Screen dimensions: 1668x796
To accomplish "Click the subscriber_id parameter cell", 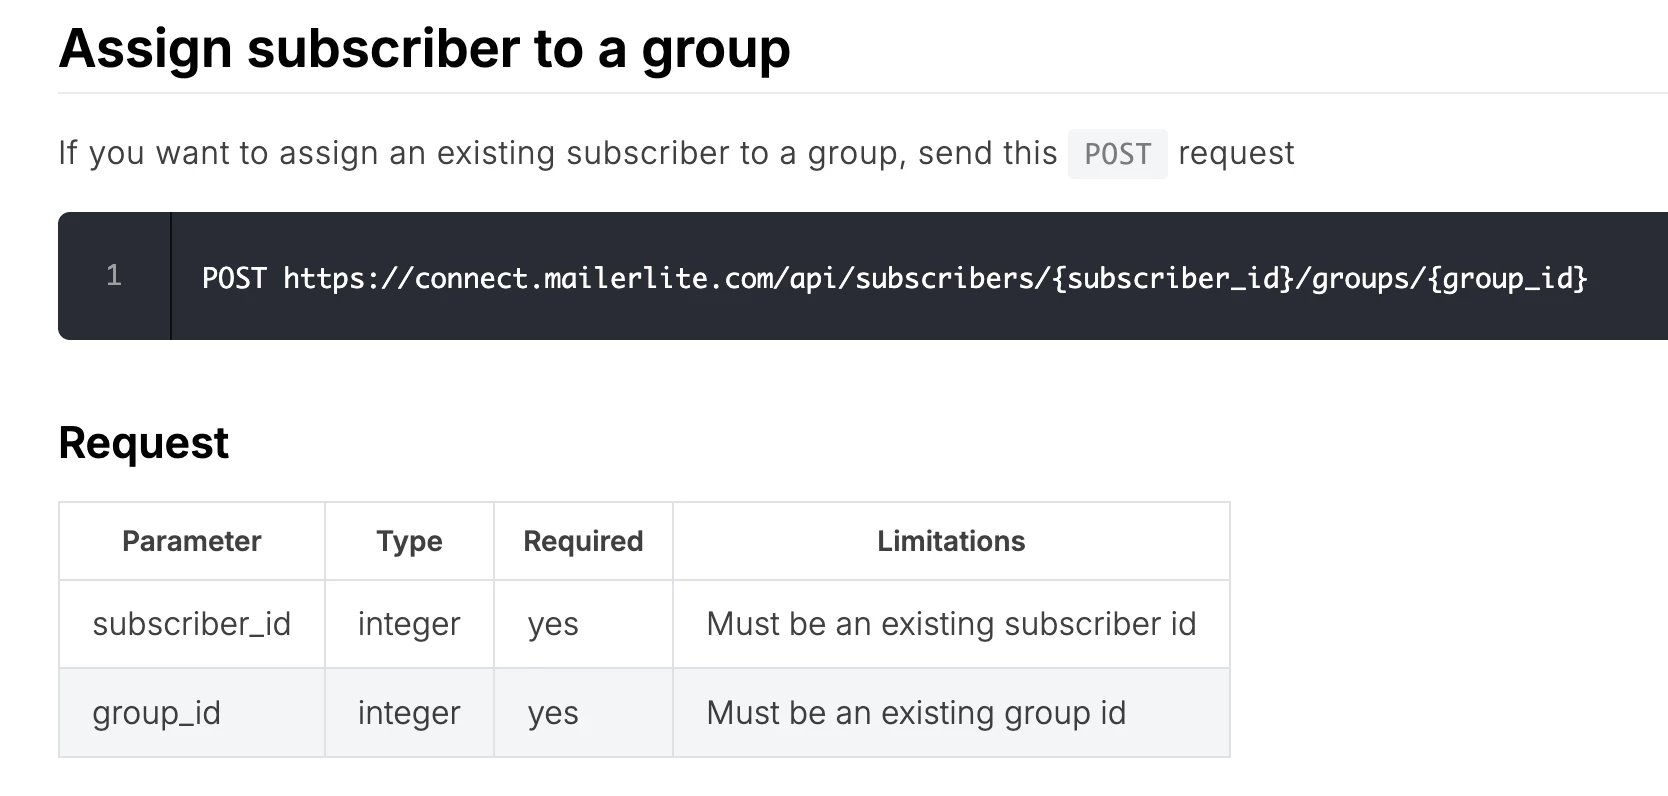I will pos(191,624).
